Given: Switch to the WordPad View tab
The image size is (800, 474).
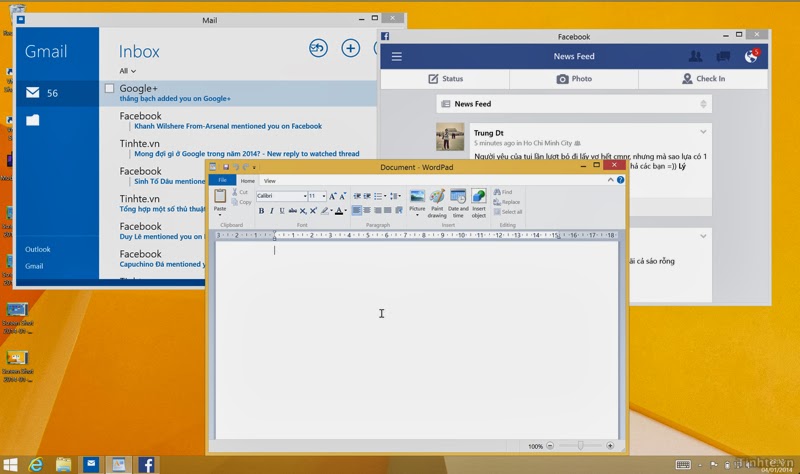Looking at the screenshot, I should tap(270, 181).
